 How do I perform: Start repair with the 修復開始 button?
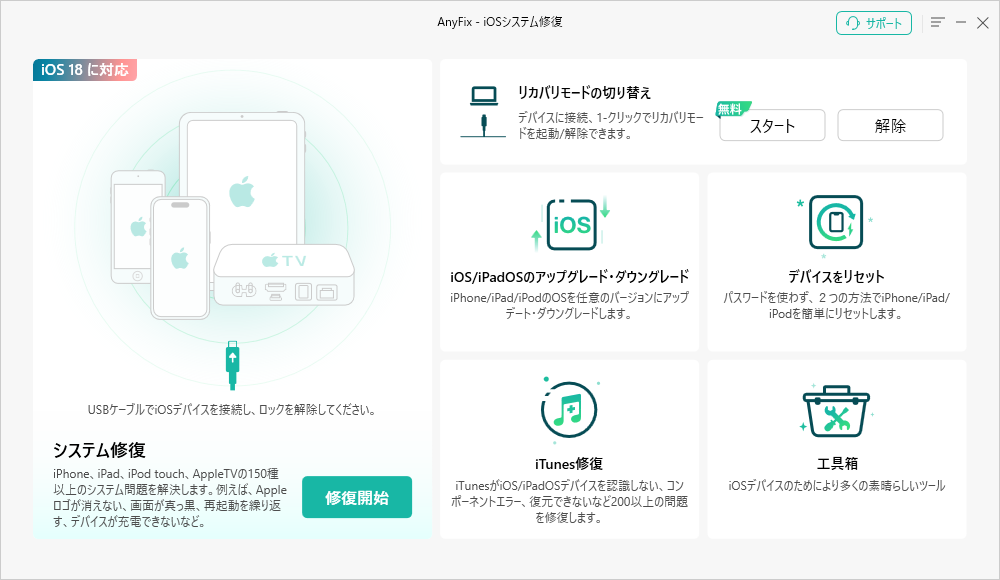pyautogui.click(x=356, y=496)
